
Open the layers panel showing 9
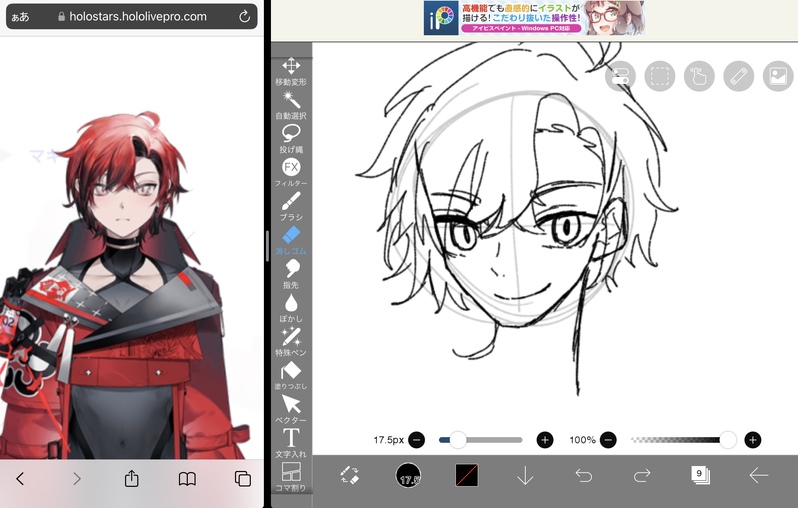tap(700, 475)
